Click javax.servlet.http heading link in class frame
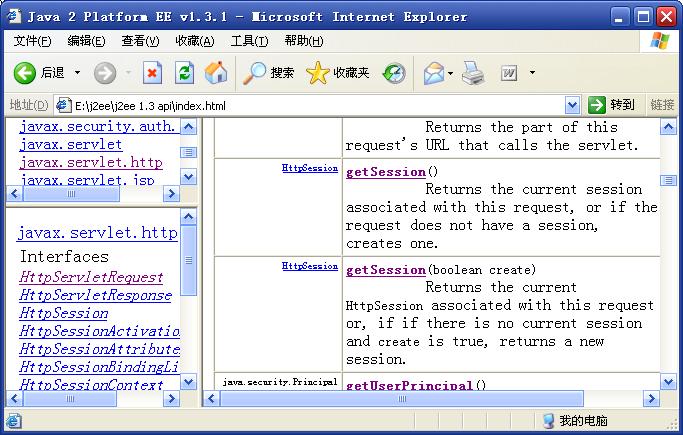This screenshot has width=683, height=435. (x=98, y=233)
